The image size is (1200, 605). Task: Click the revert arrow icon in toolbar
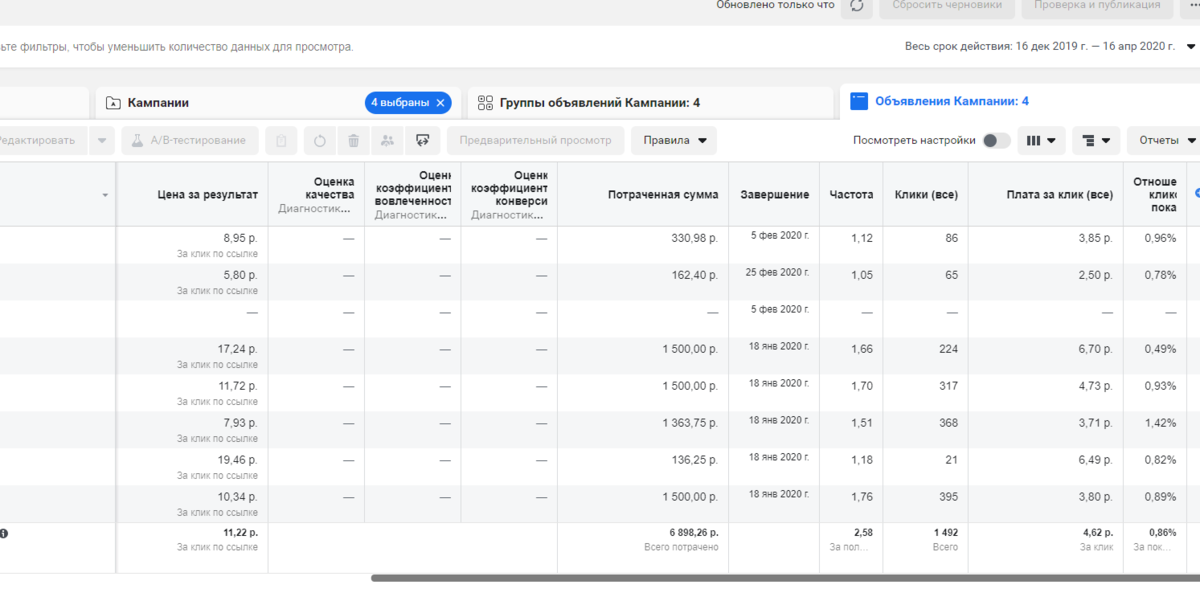tap(320, 141)
